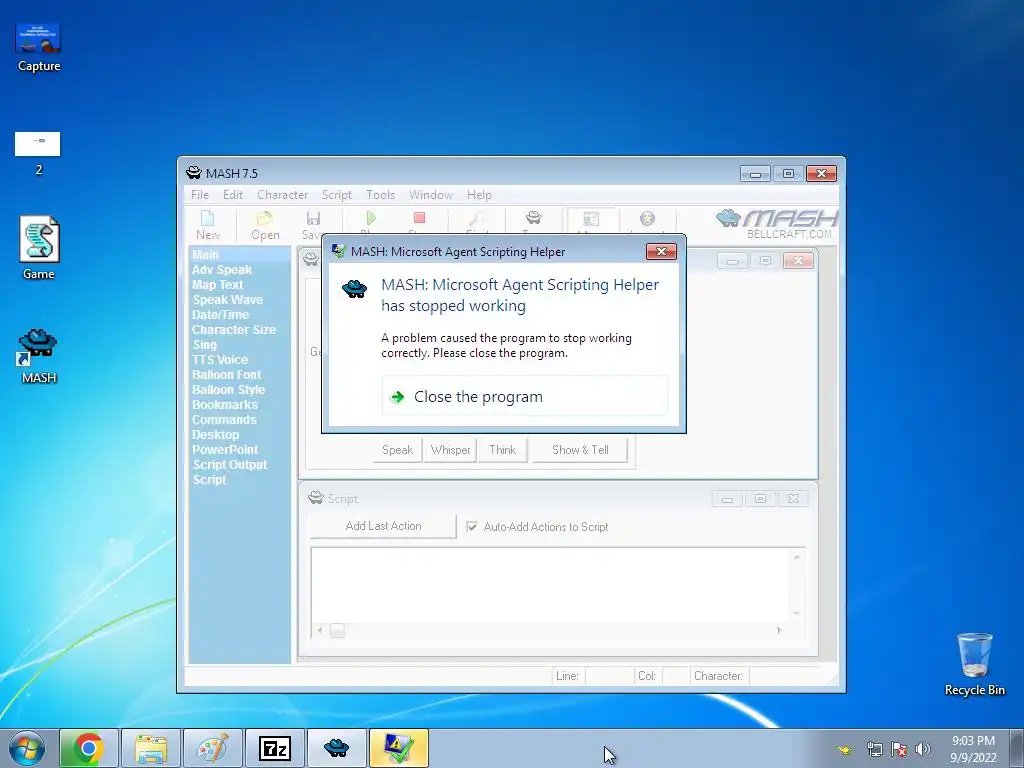Click inside the Script text area
This screenshot has width=1024, height=768.
pyautogui.click(x=552, y=584)
